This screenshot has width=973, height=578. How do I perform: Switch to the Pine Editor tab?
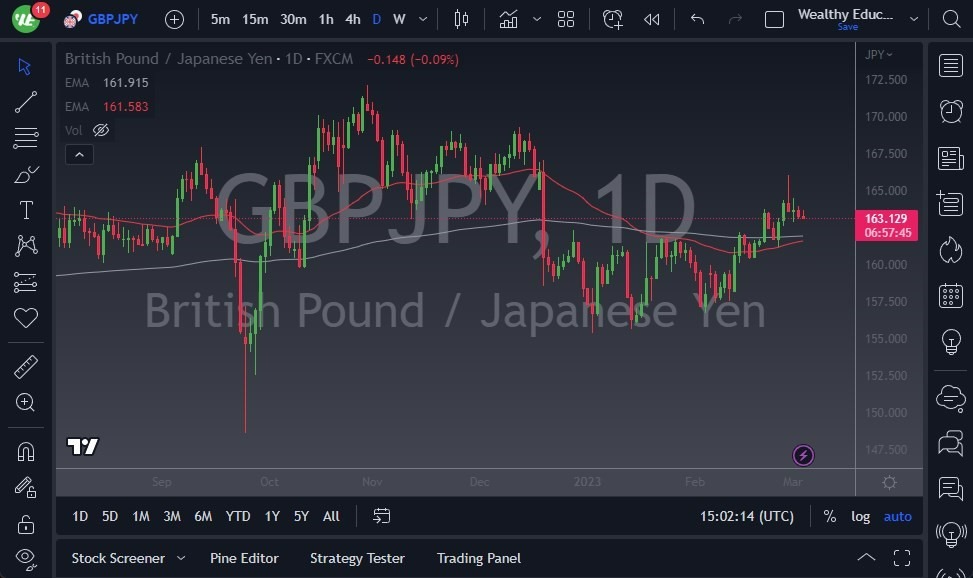244,558
